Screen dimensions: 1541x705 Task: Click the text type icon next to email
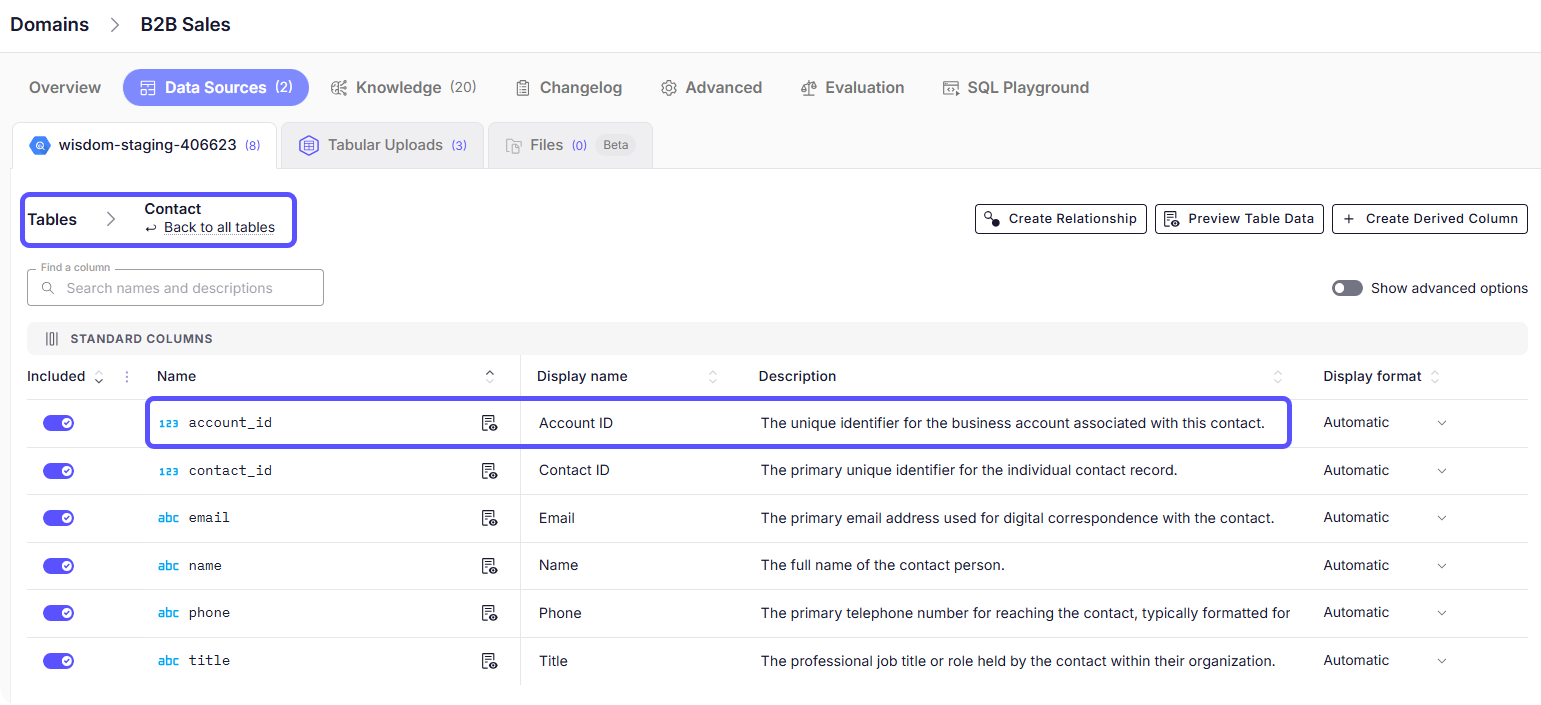168,517
